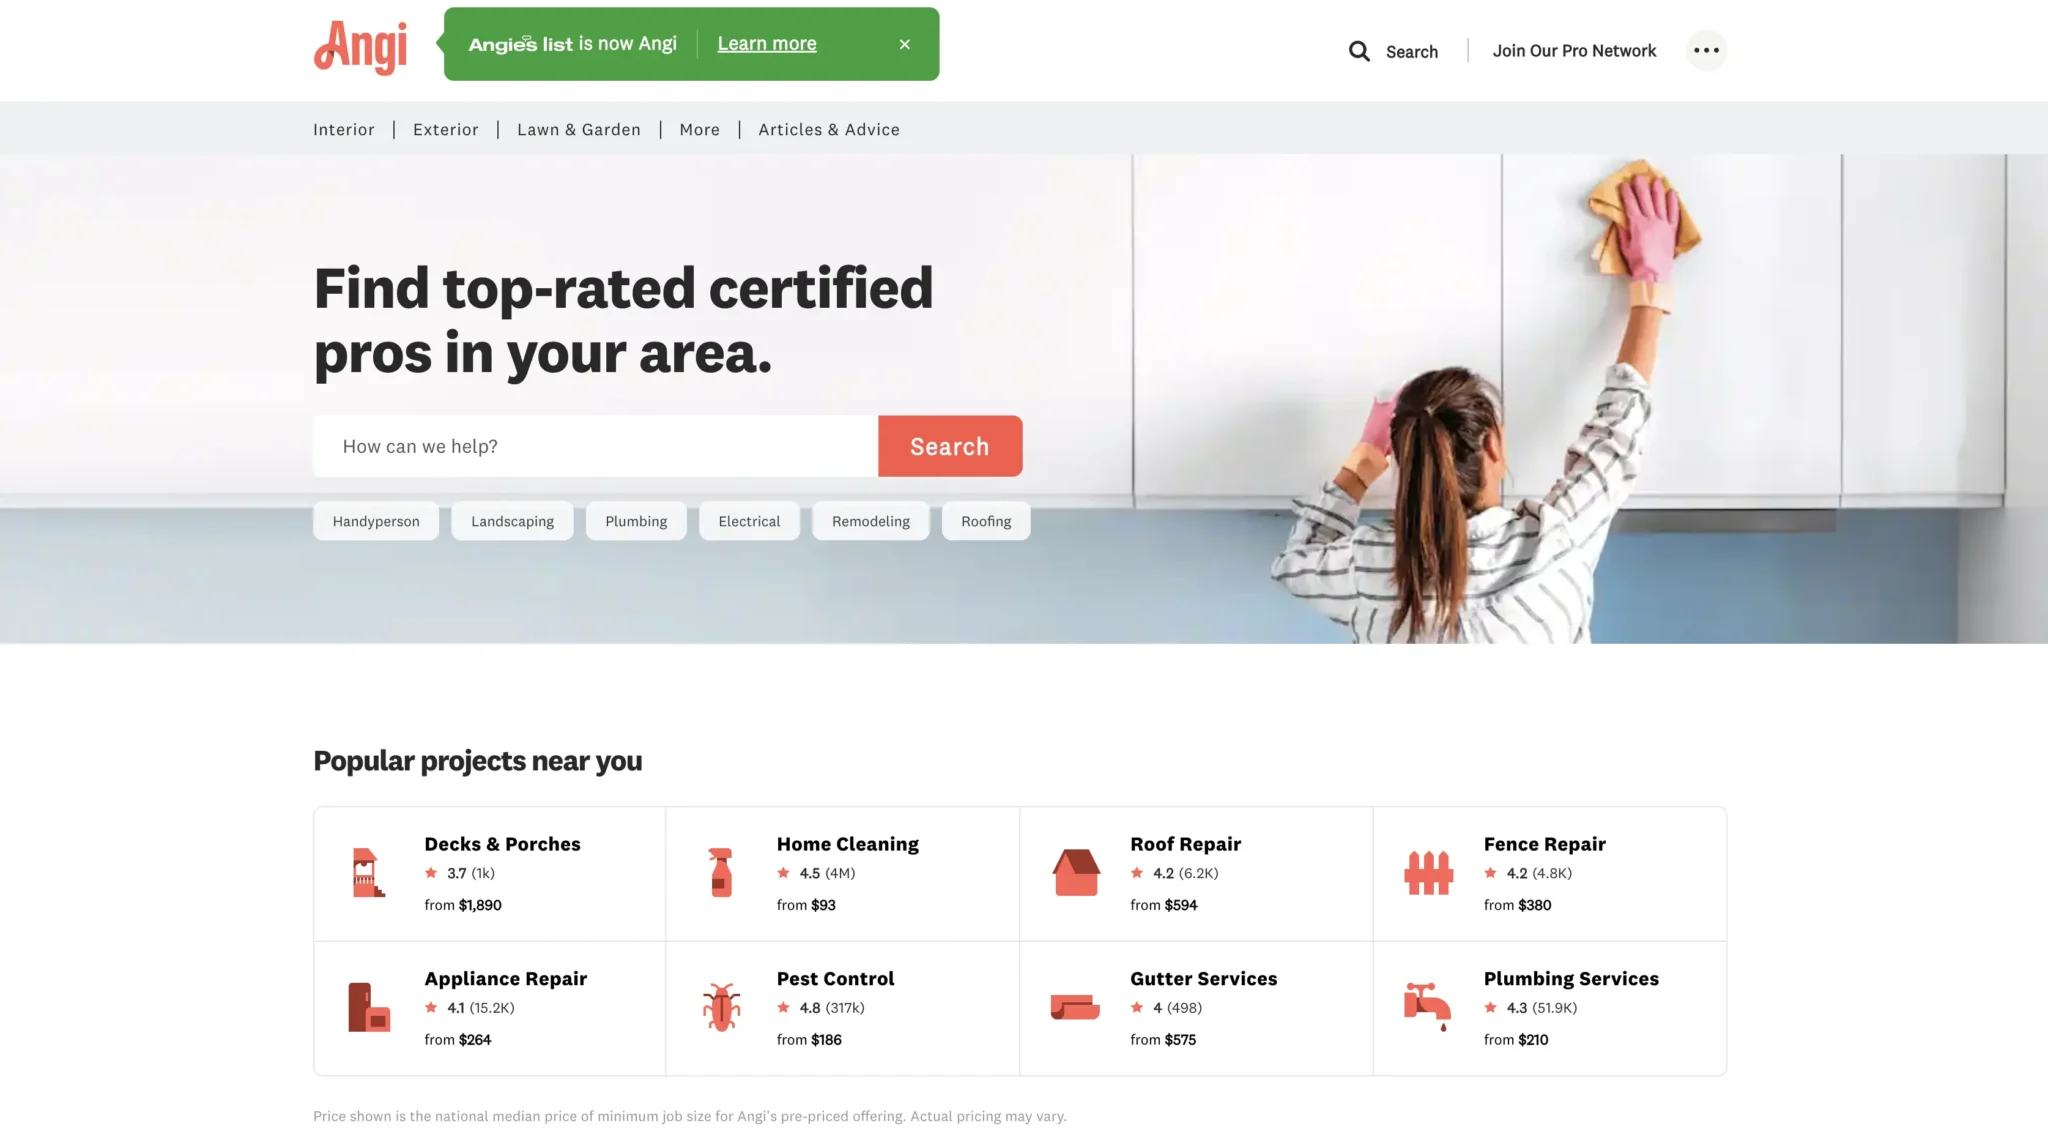The image size is (2048, 1148).
Task: Click the '4.8 (317k)' rating text
Action: click(x=832, y=1008)
